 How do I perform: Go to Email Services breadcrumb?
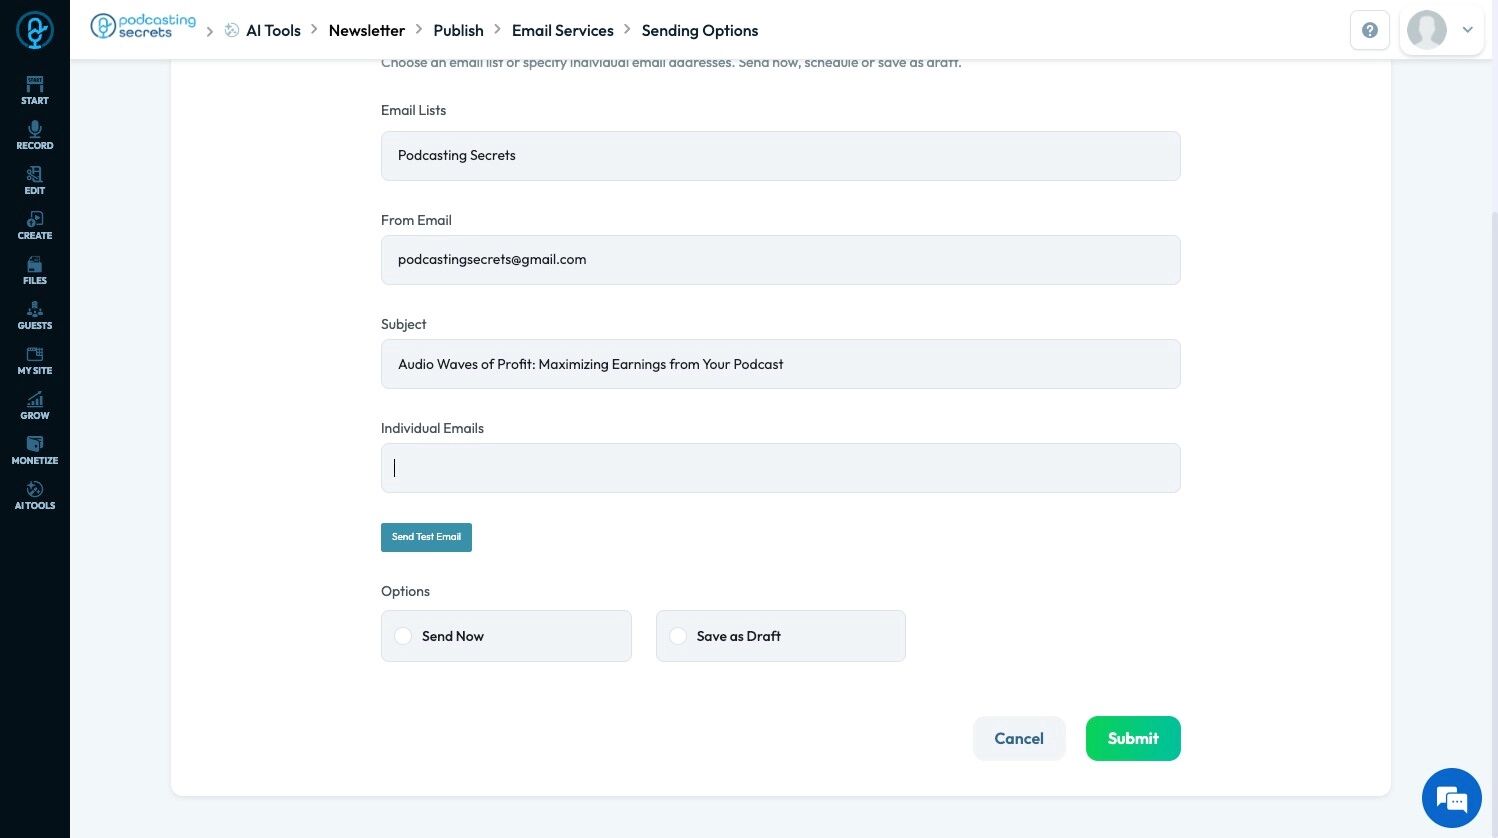(x=562, y=30)
